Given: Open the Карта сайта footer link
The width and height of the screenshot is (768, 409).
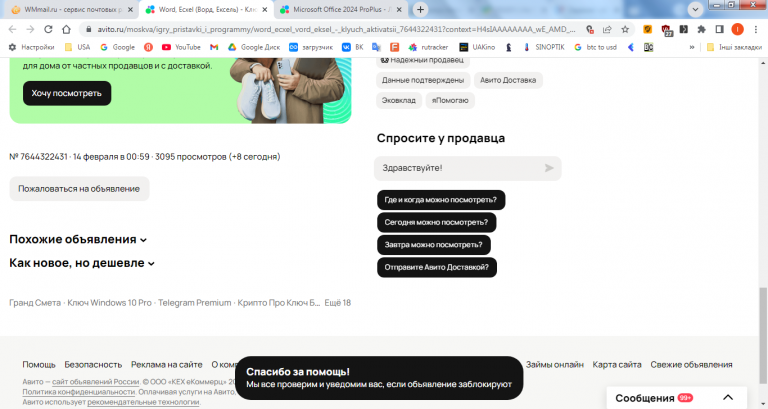Looking at the screenshot, I should click(x=617, y=364).
